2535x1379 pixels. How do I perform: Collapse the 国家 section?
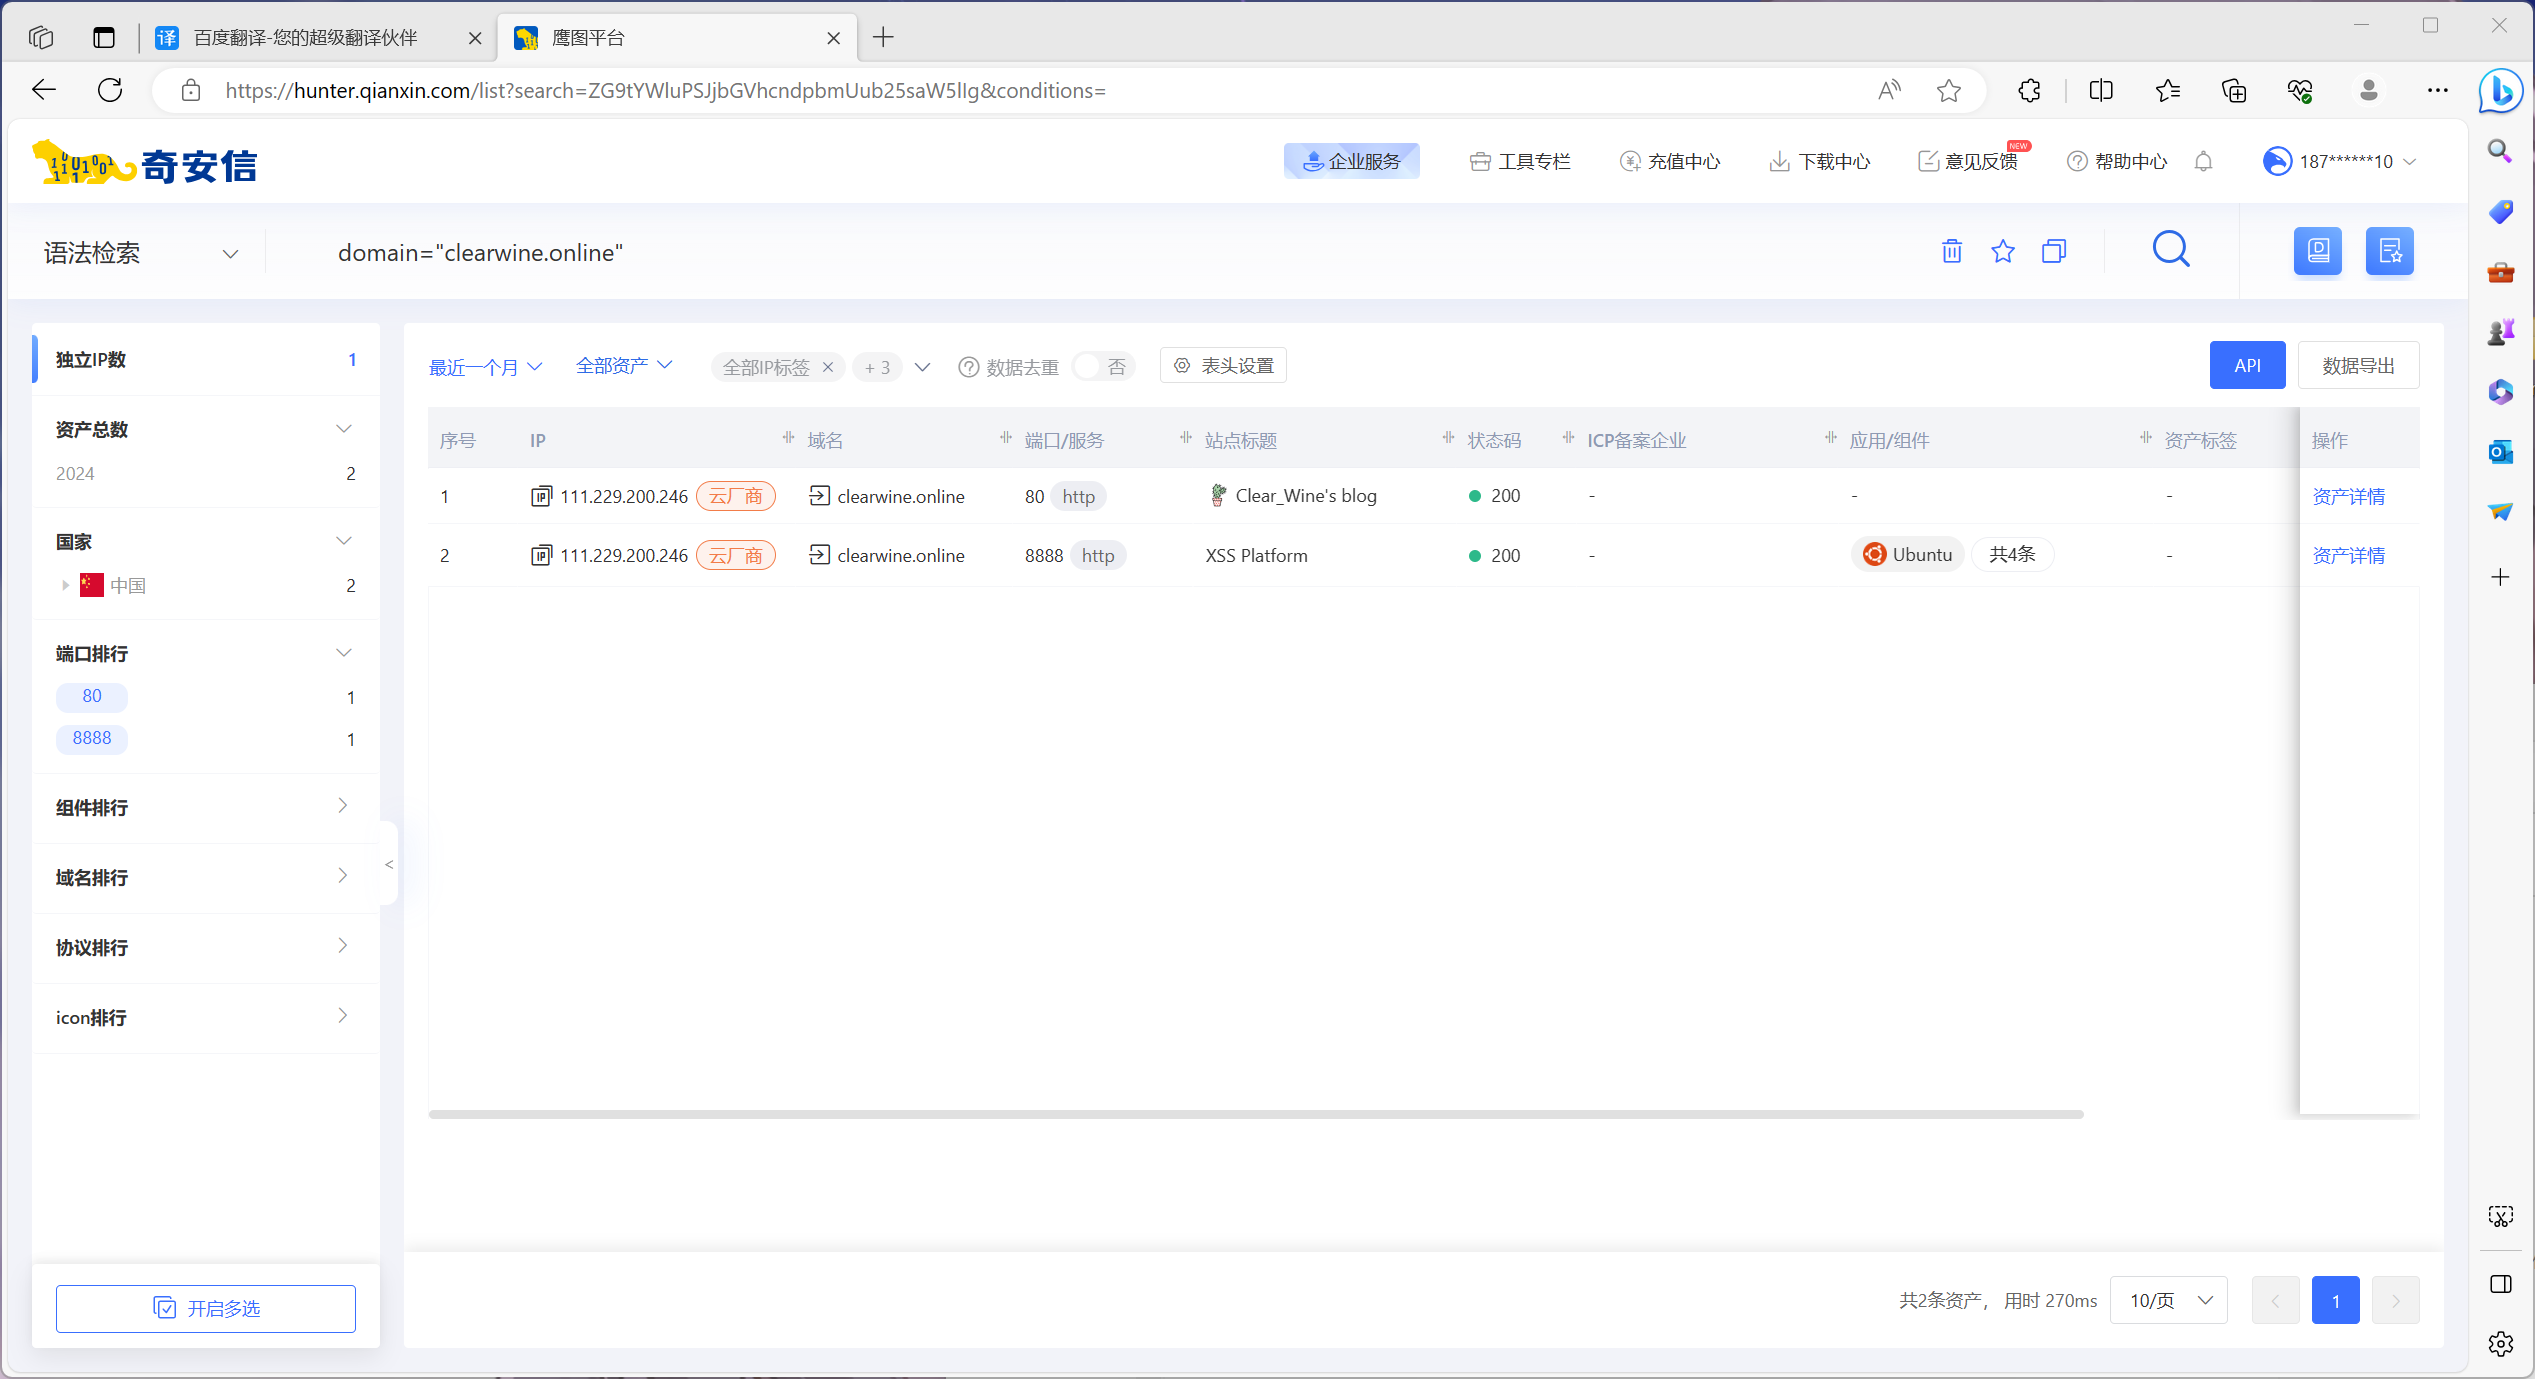pyautogui.click(x=343, y=541)
